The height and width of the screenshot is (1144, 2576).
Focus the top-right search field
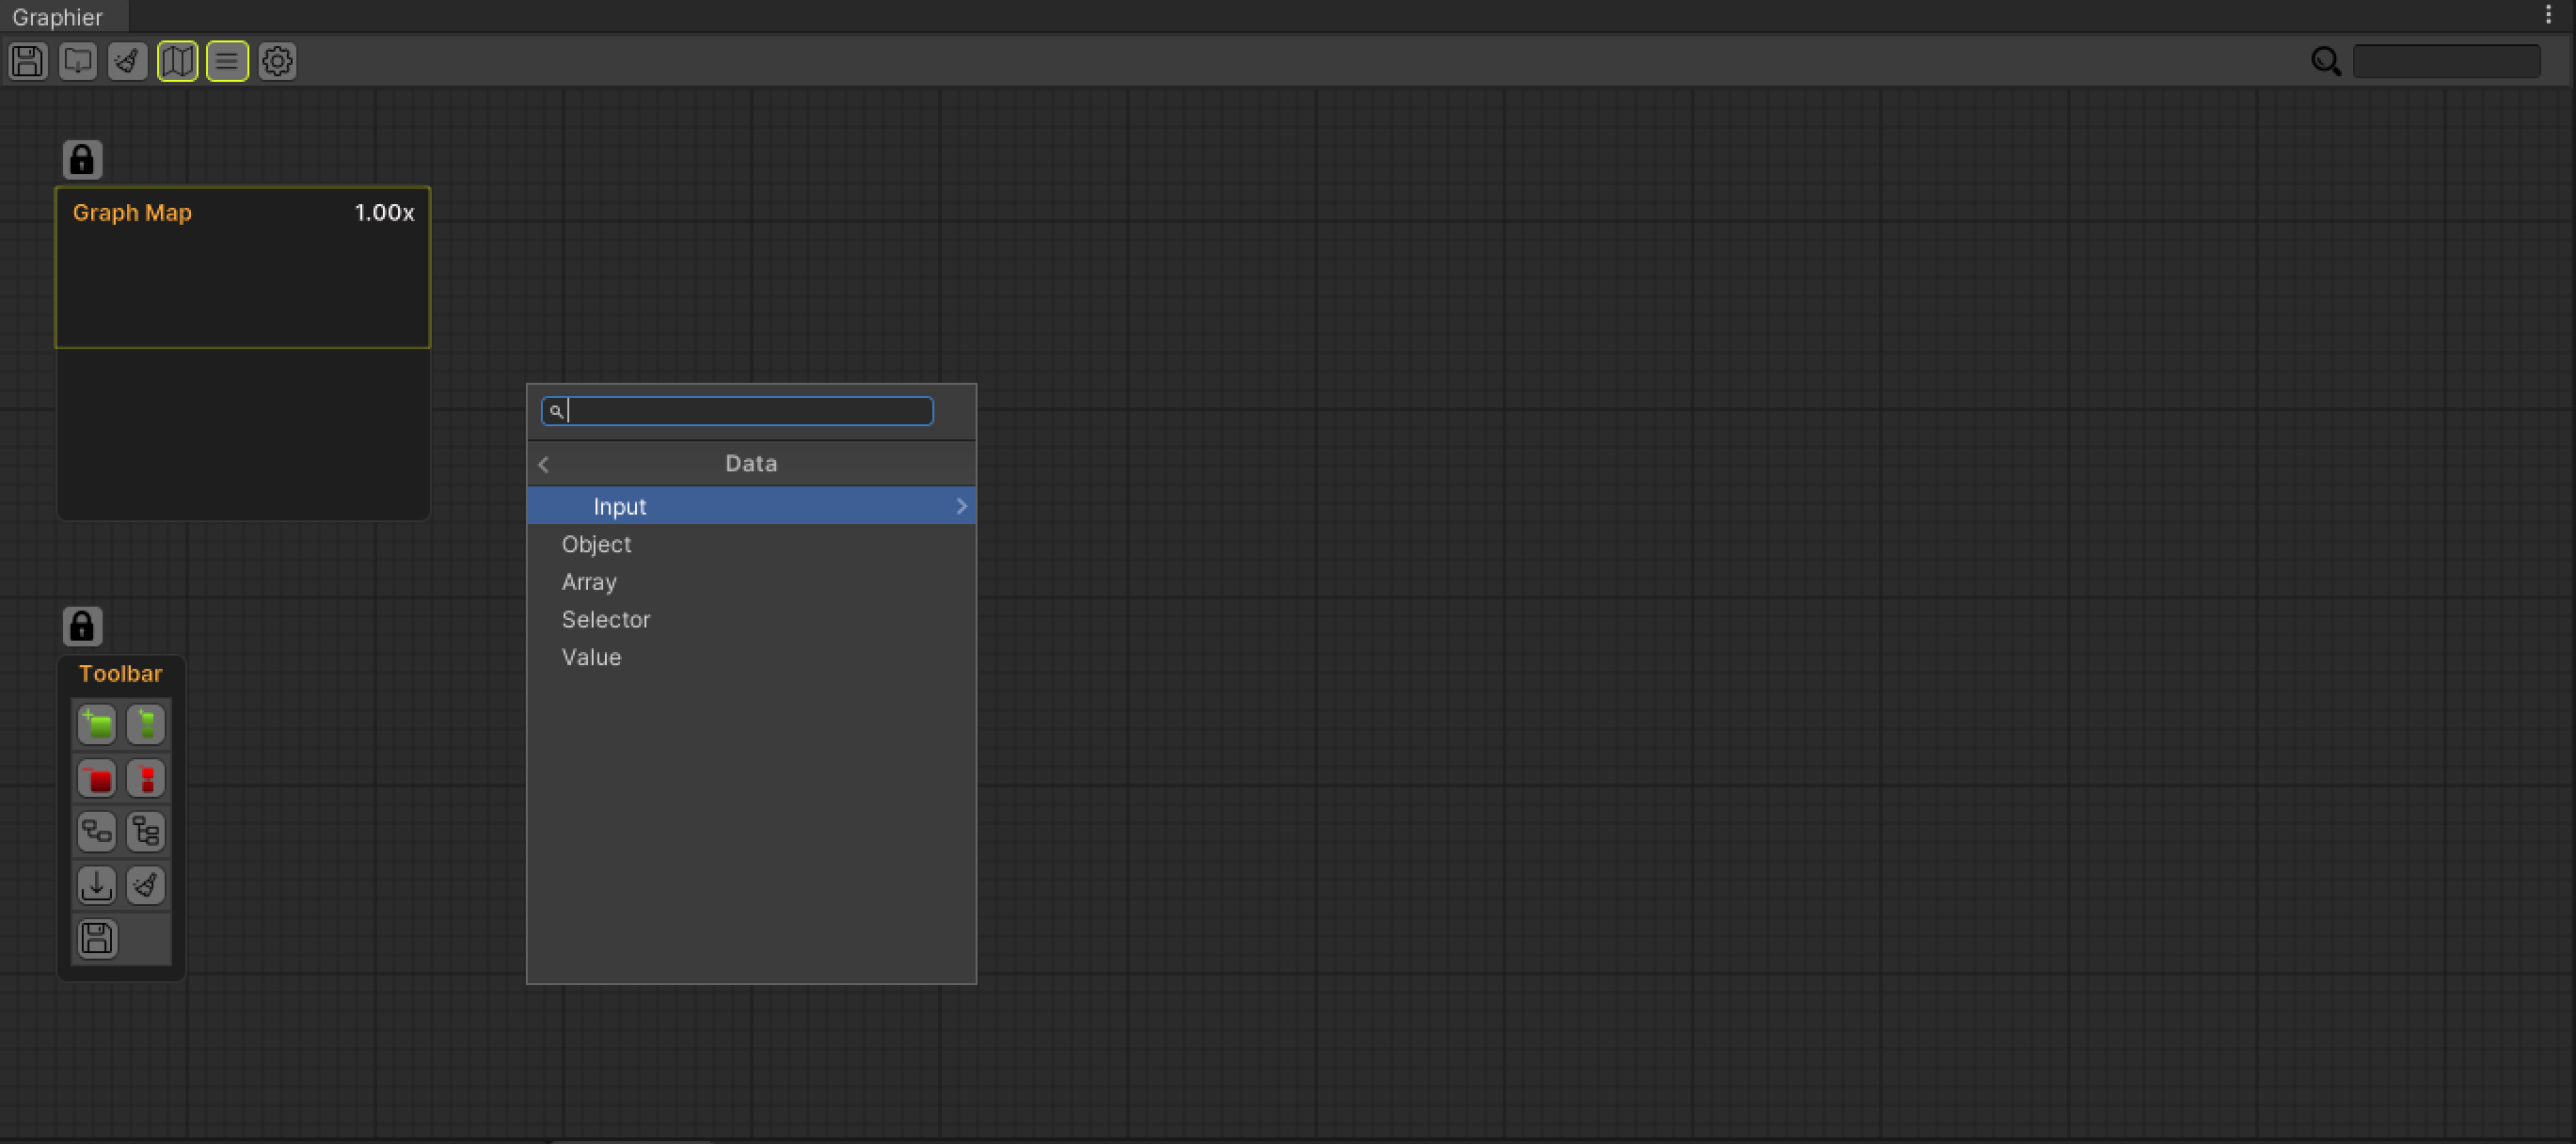(x=2446, y=61)
